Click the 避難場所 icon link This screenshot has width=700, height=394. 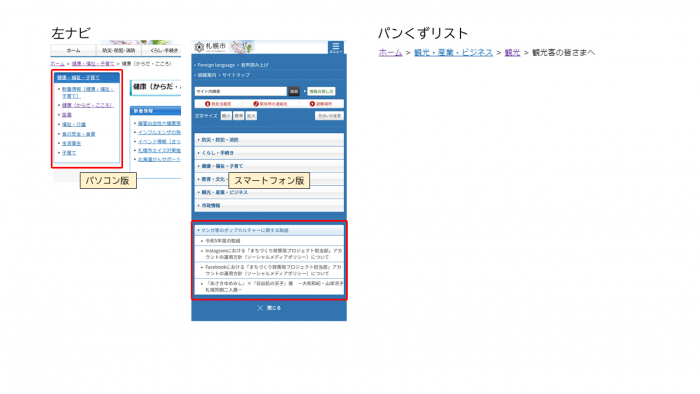point(321,104)
